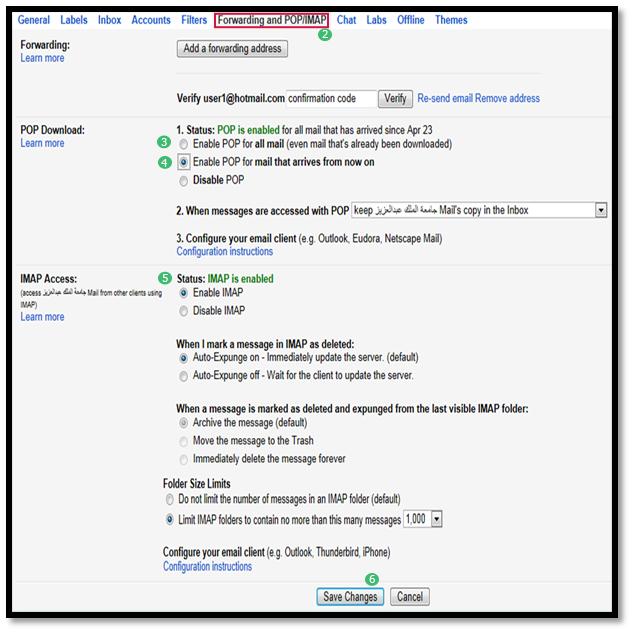Select Disable IMAP radio button
The image size is (632, 632).
click(x=183, y=311)
